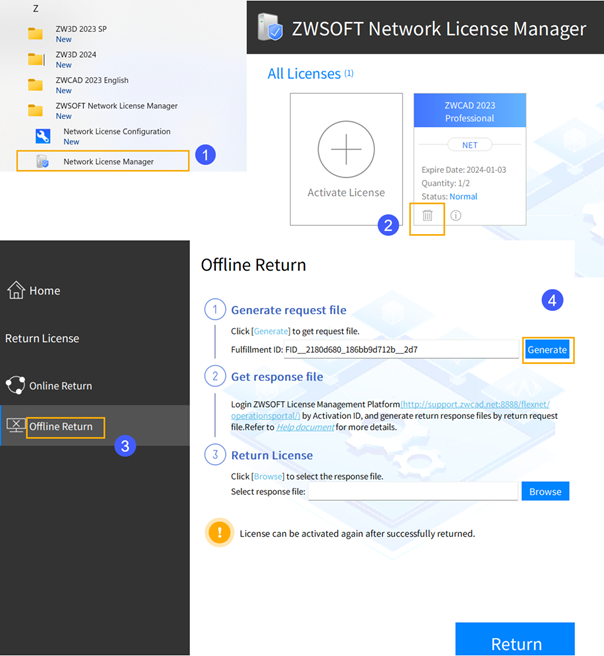Select the ZWCAD 2023 Professional license header
Viewport: 604px width, 656px height.
click(x=470, y=111)
